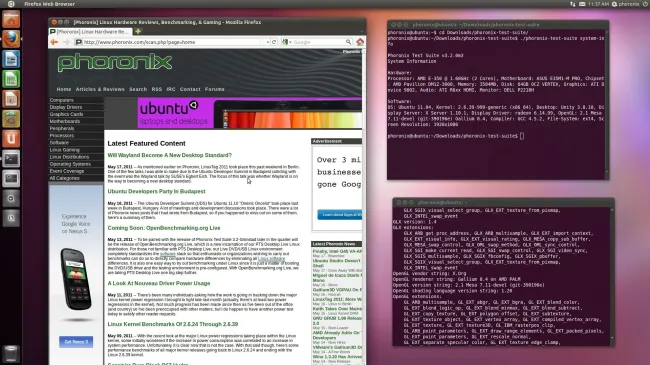This screenshot has height=365, width=650.
Task: Open Articles & Reviews in site navigation
Action: click(x=100, y=89)
